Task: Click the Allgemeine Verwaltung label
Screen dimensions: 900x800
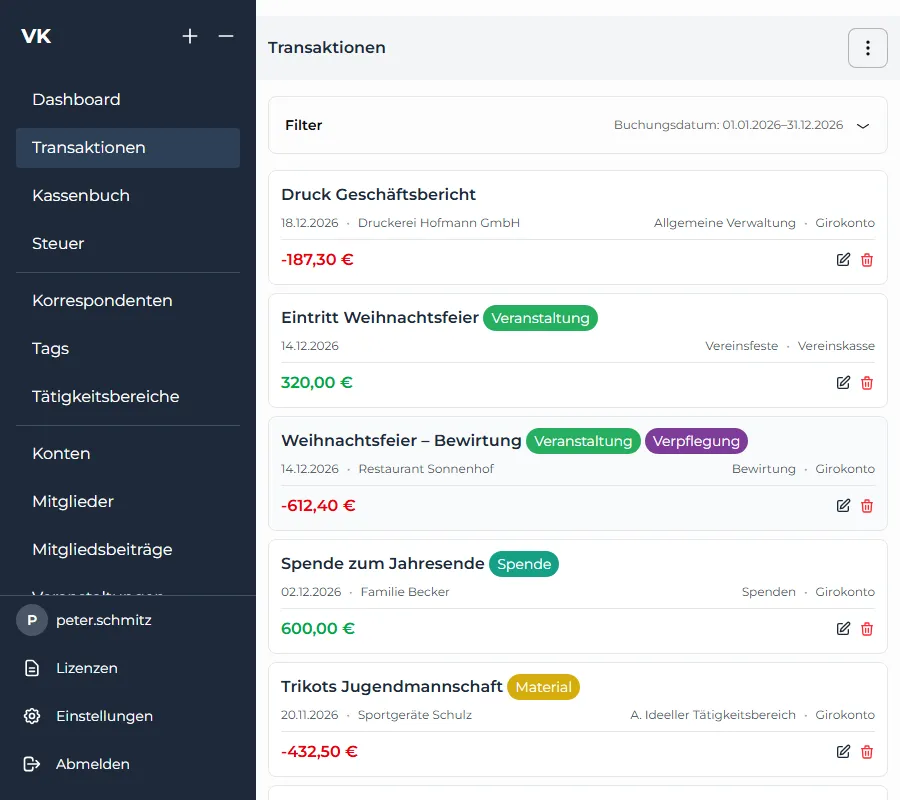Action: [x=724, y=223]
